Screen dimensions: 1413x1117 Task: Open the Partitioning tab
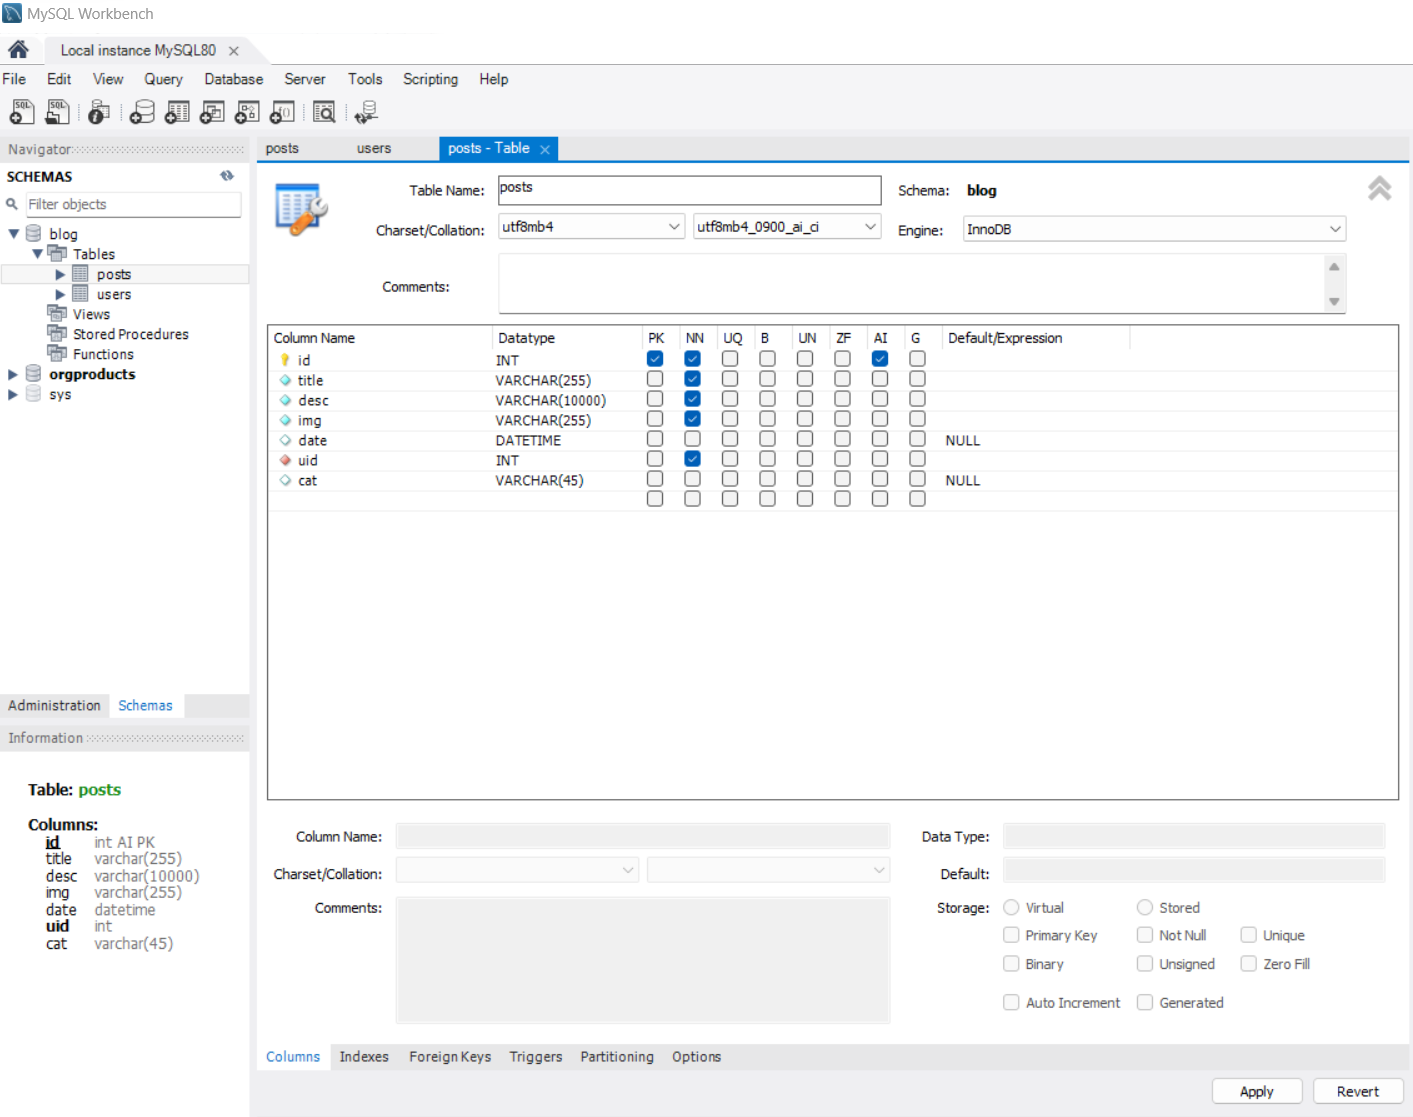(x=617, y=1057)
